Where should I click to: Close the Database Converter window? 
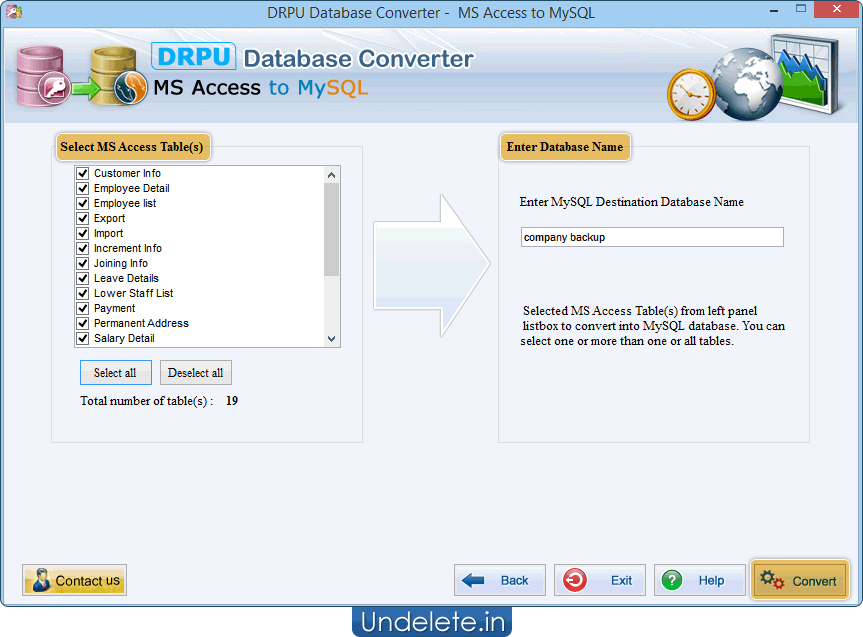coord(837,9)
